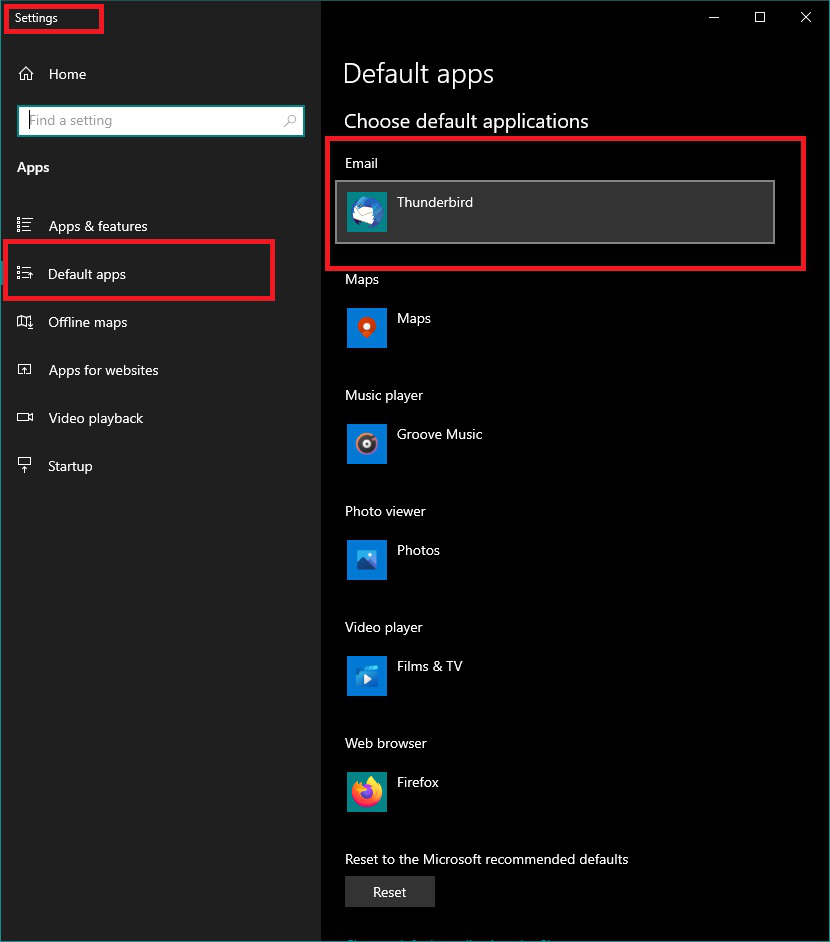The width and height of the screenshot is (830, 942).
Task: Click the Thunderbird email app icon
Action: (367, 212)
